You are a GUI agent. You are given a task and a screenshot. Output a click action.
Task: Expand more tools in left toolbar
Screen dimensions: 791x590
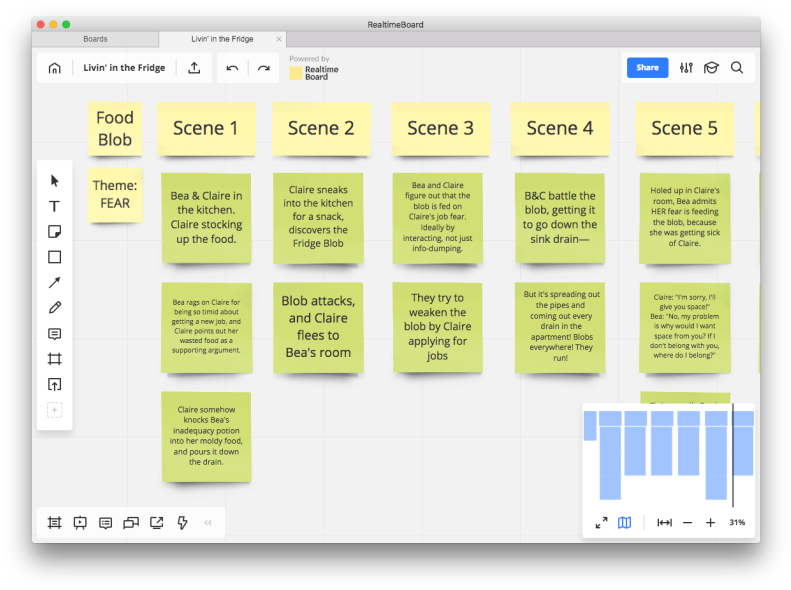[x=55, y=410]
